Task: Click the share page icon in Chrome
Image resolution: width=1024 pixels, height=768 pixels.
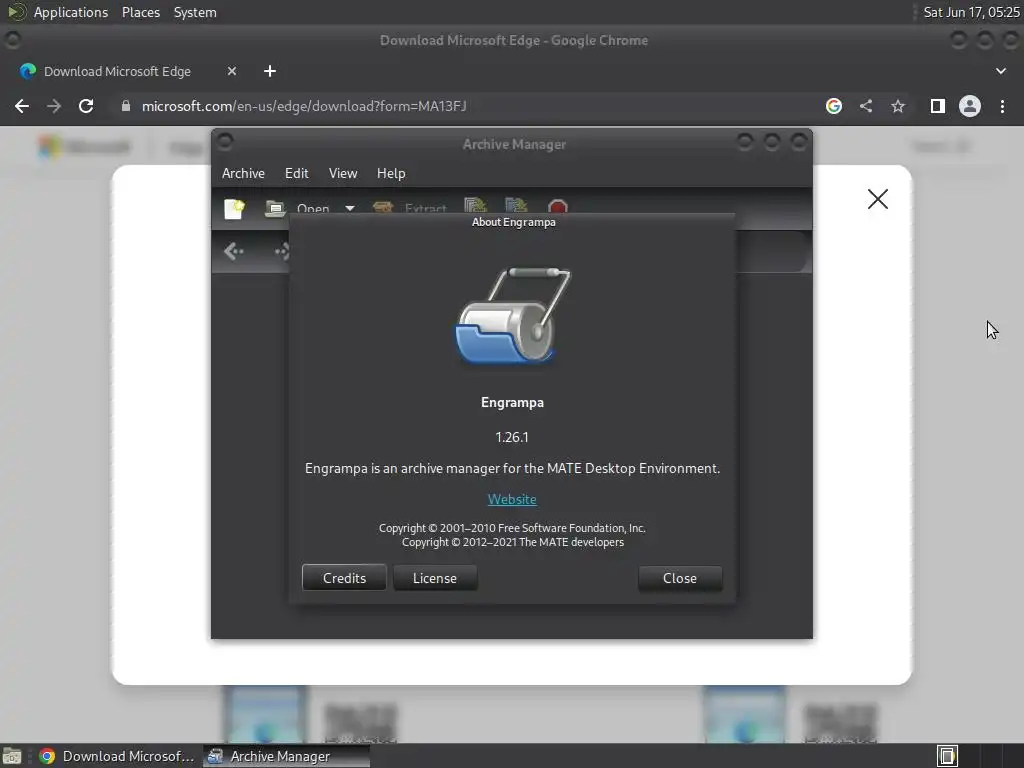Action: click(x=866, y=106)
